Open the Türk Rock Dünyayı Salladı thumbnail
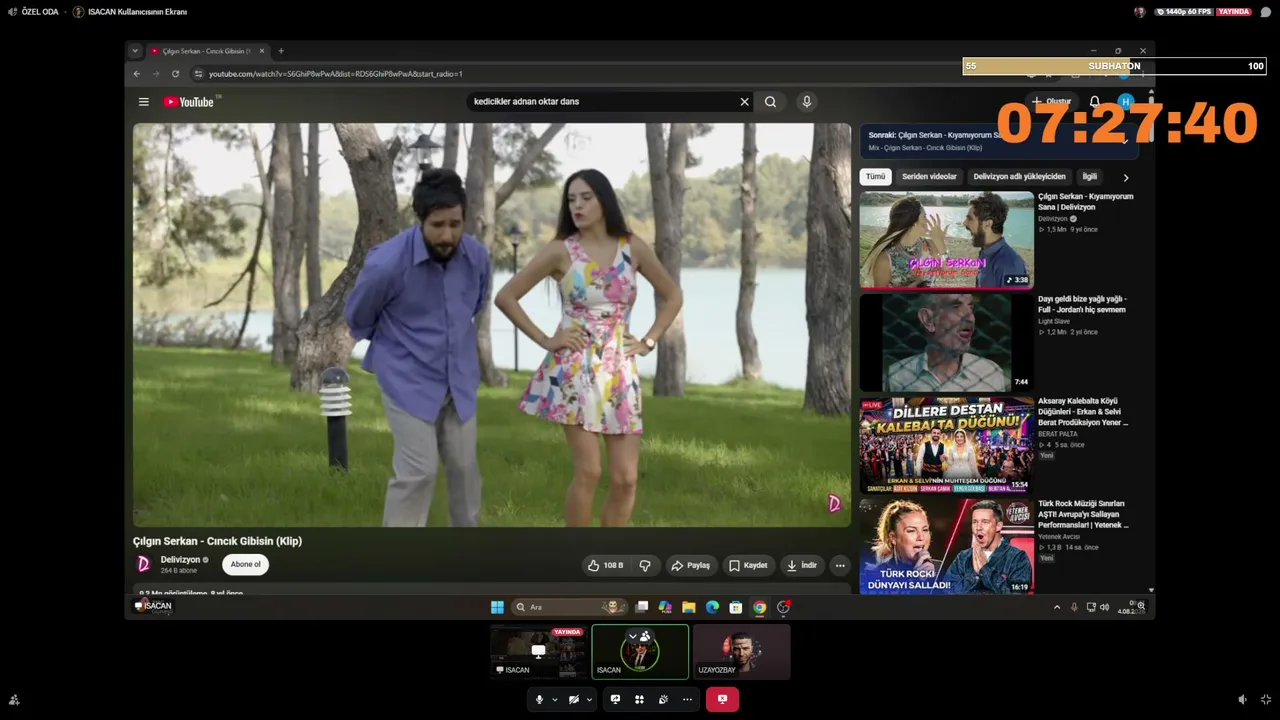 coord(947,547)
